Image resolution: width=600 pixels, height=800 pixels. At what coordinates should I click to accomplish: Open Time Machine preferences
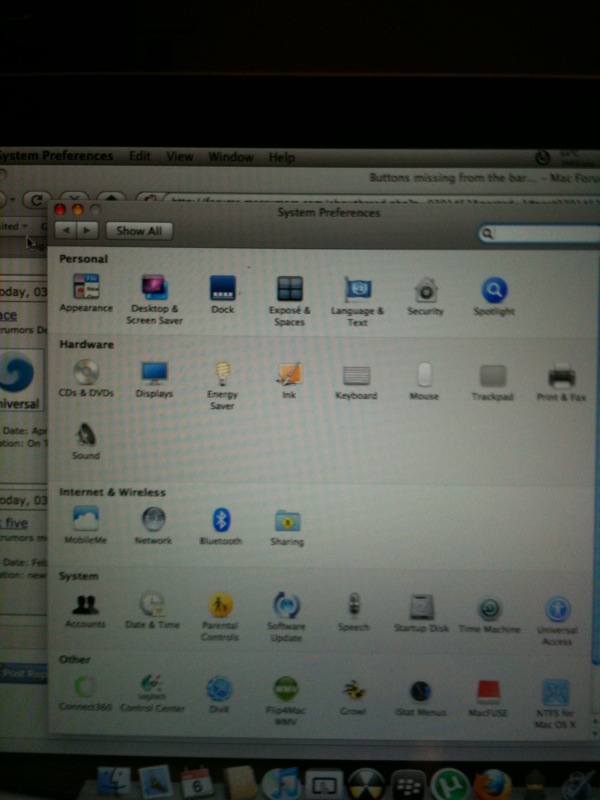[x=489, y=615]
